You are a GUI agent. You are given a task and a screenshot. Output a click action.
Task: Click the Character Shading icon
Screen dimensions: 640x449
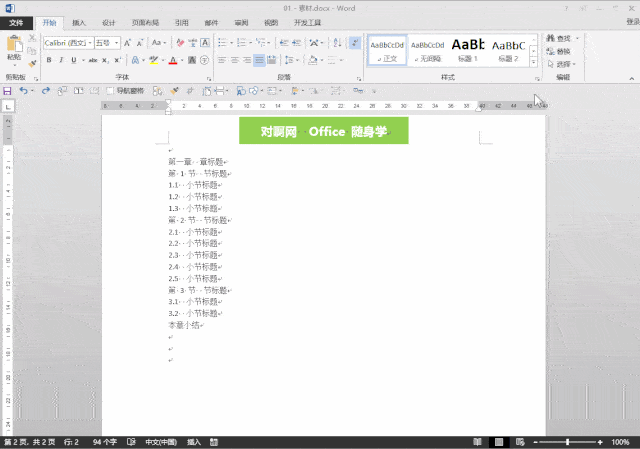point(192,60)
